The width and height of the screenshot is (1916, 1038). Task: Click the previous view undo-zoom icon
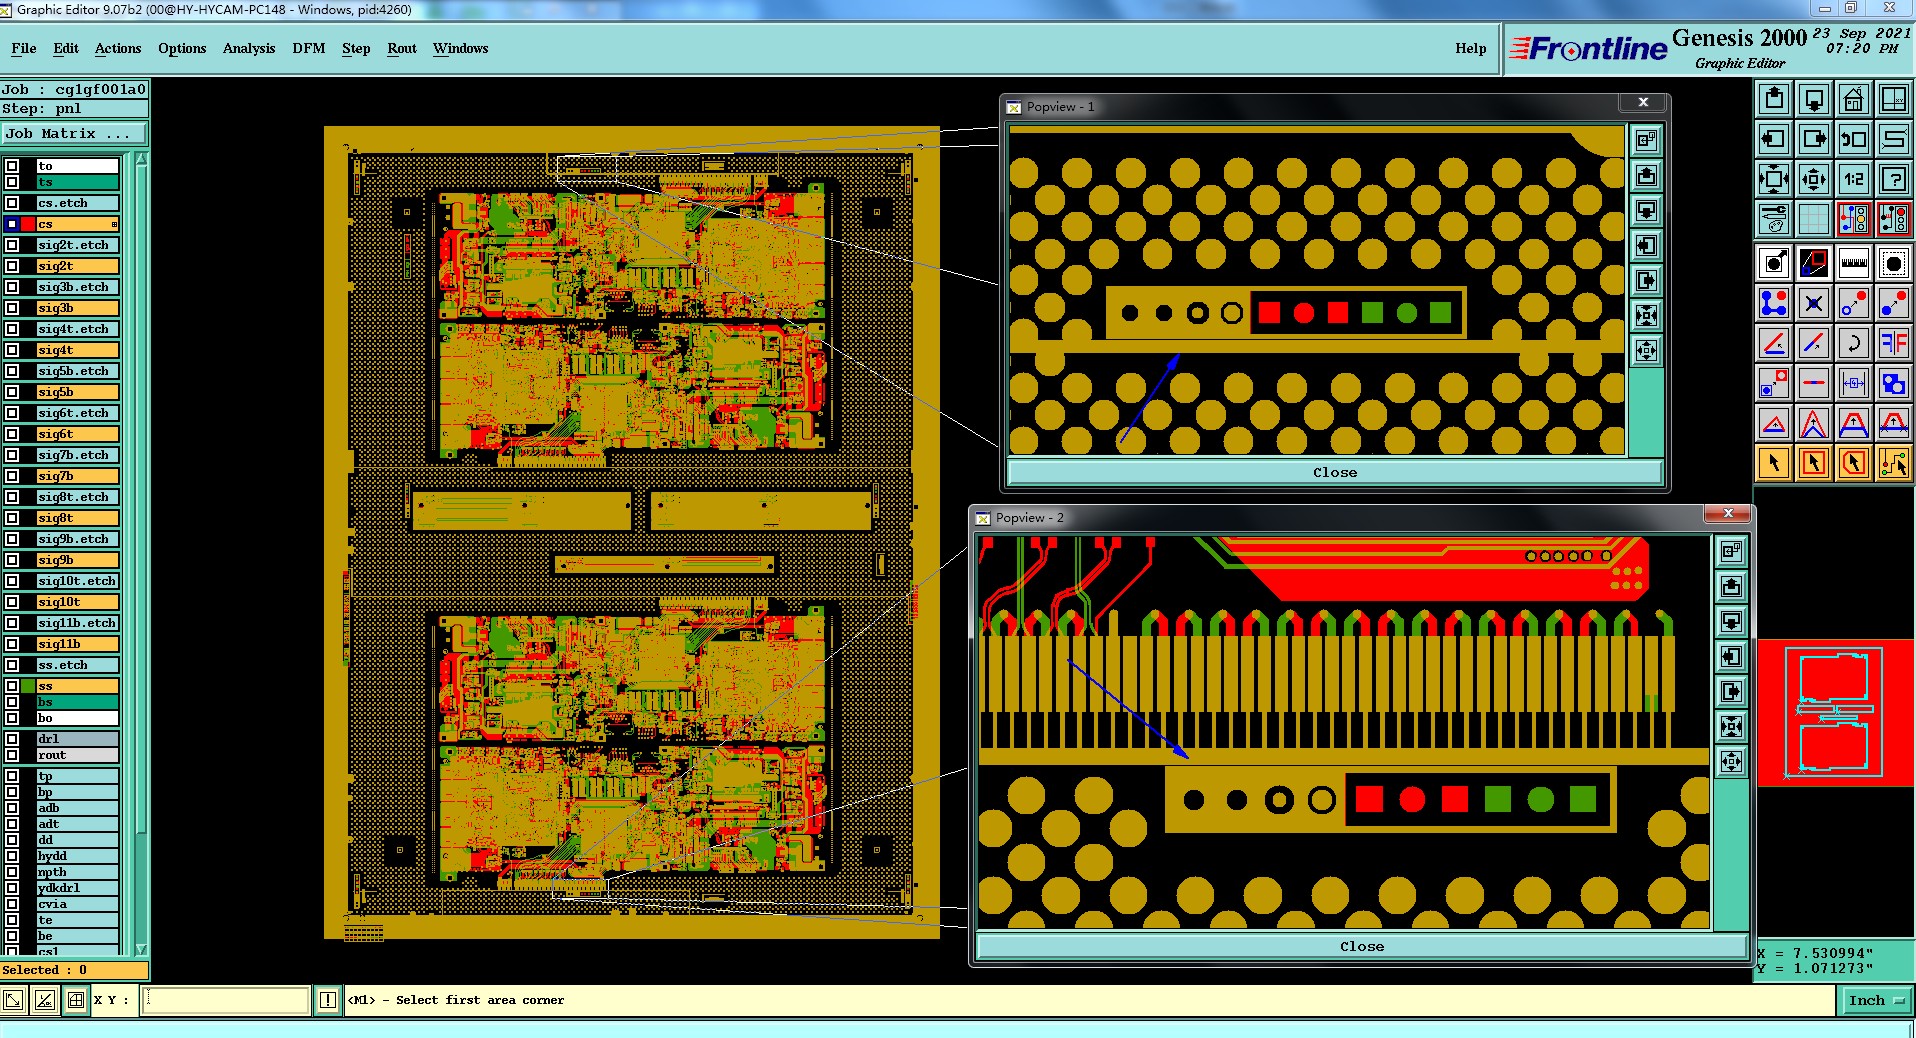1854,139
